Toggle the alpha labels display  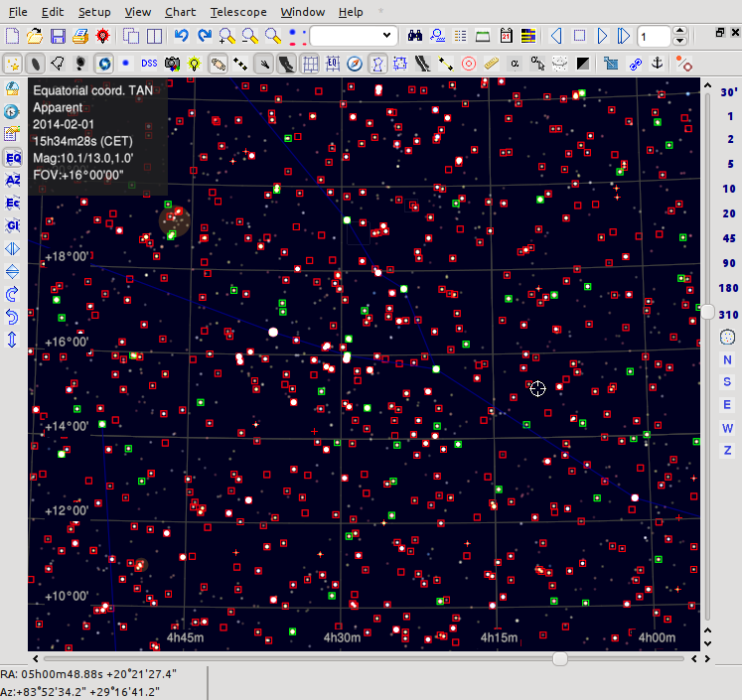[x=514, y=63]
